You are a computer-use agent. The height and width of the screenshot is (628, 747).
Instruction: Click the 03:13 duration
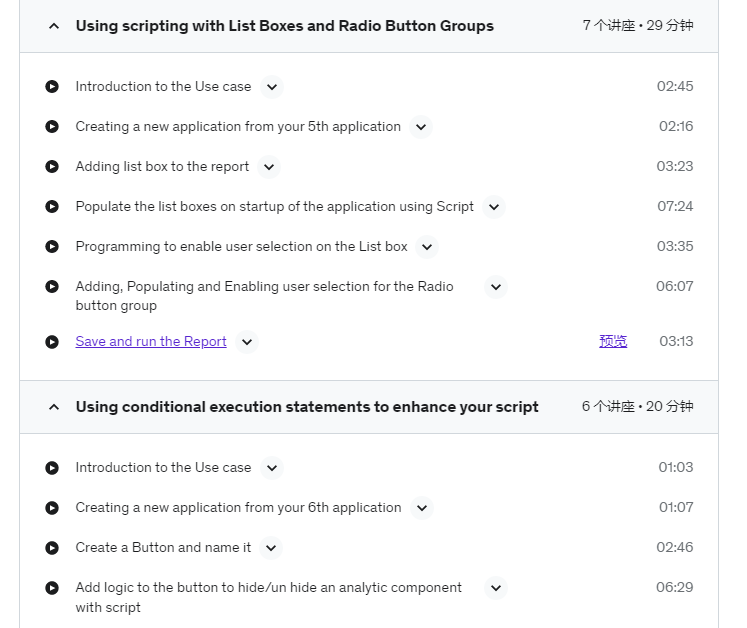coord(676,342)
